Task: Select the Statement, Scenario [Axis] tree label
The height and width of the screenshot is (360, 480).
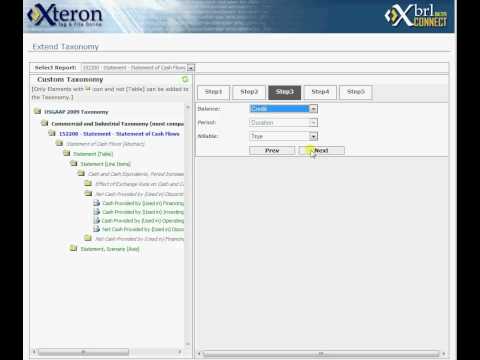Action: [110, 249]
